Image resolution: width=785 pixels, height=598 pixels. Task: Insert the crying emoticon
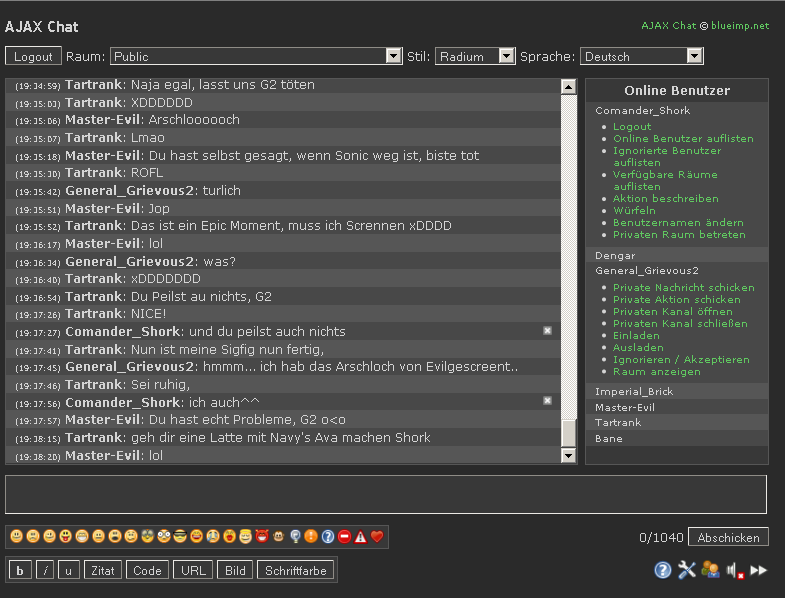[213, 537]
